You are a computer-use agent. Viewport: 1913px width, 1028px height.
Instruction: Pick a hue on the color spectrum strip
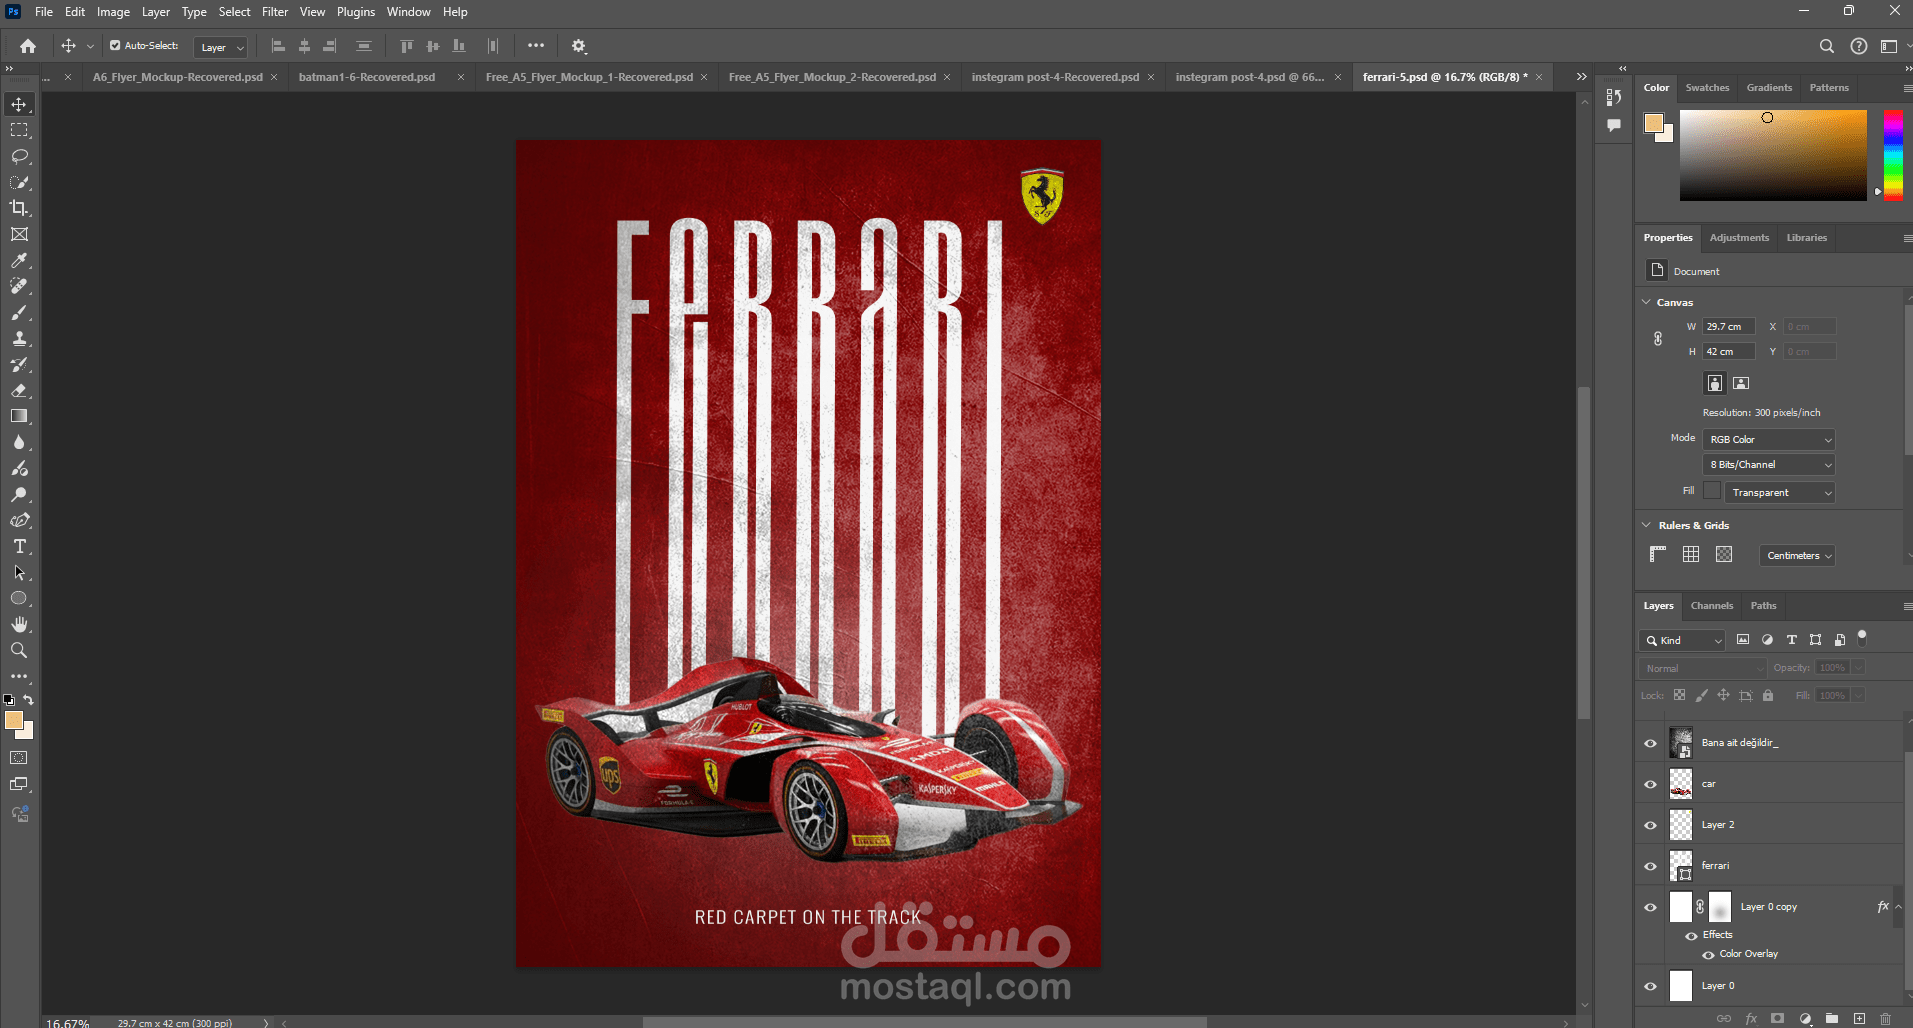click(x=1893, y=155)
